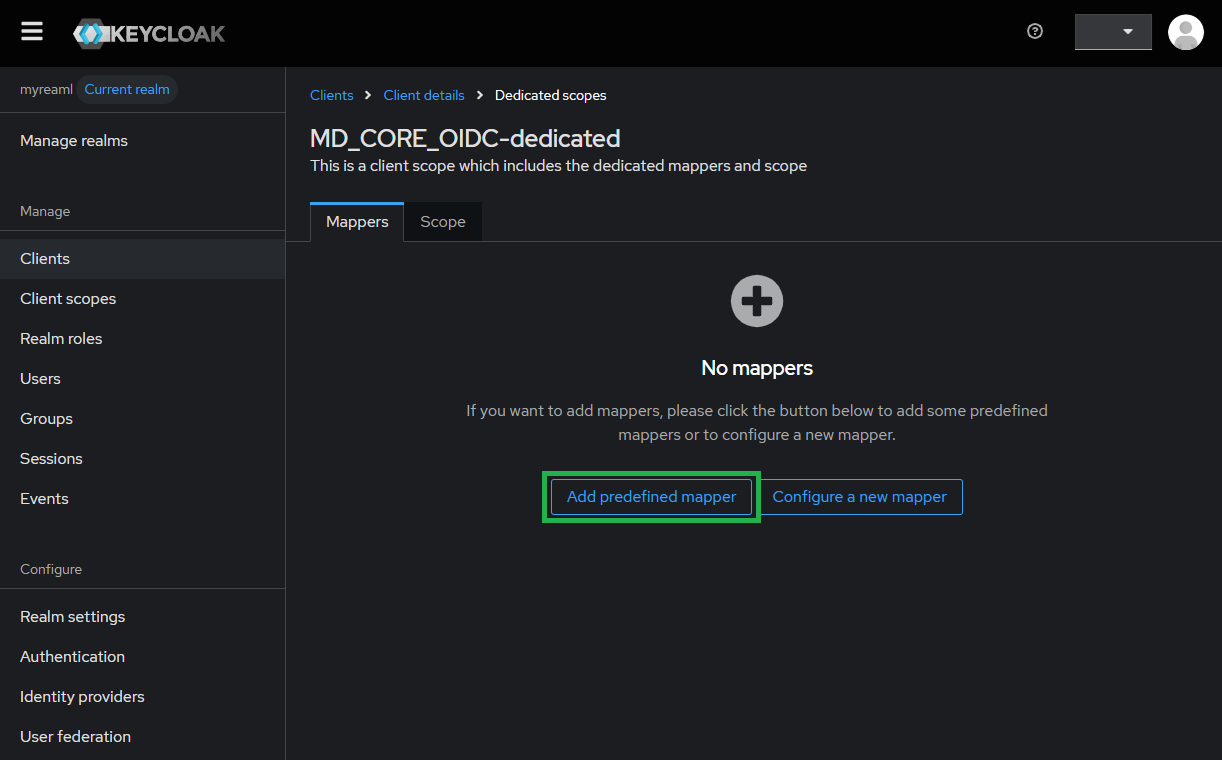The height and width of the screenshot is (760, 1222).
Task: Open Identity providers page
Action: pyautogui.click(x=82, y=697)
